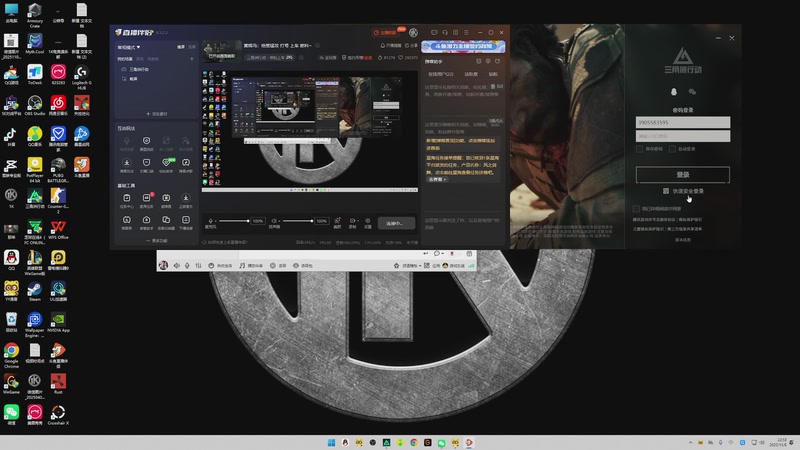Click the add-scene plus icon in 我的场景
Screen dimensions: 800x450
192,59
